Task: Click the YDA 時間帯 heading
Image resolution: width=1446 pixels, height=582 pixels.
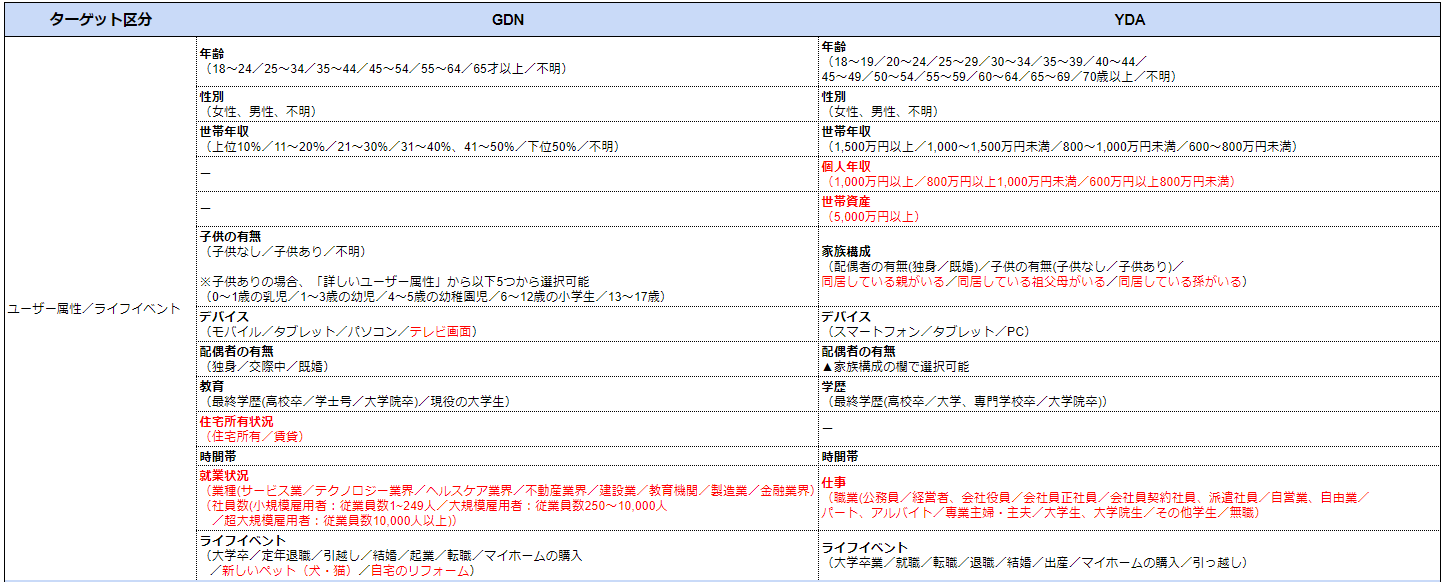Action: tap(841, 456)
